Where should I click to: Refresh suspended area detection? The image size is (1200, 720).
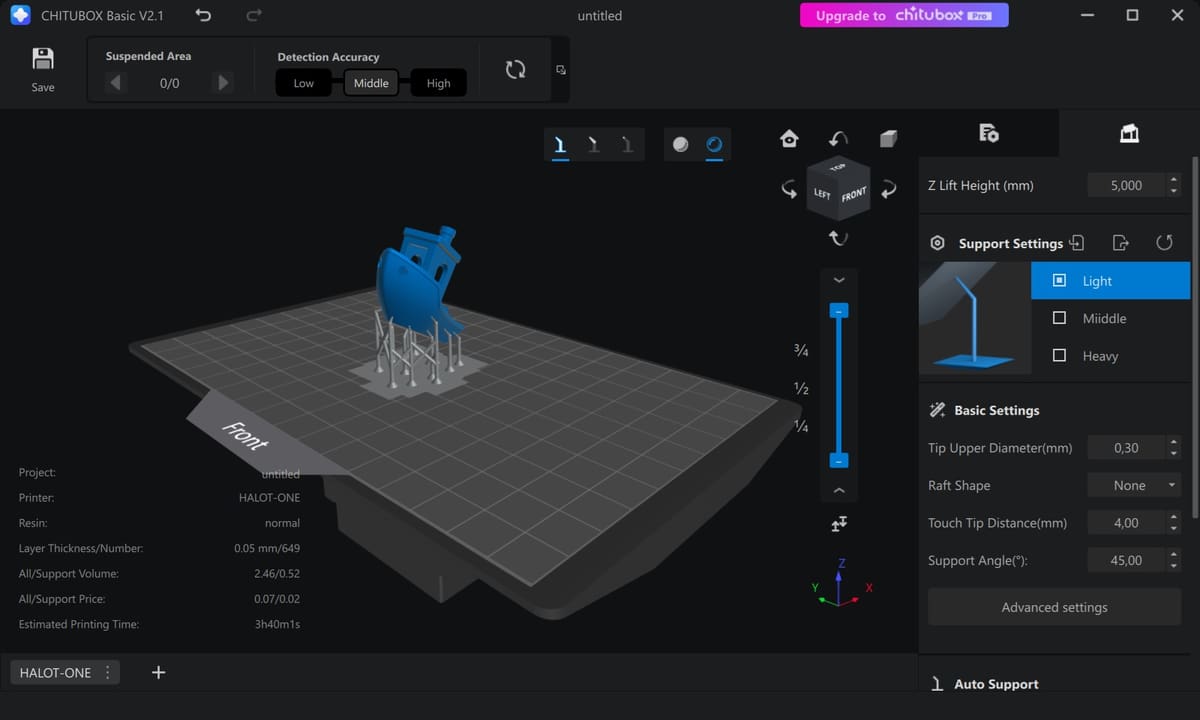515,69
